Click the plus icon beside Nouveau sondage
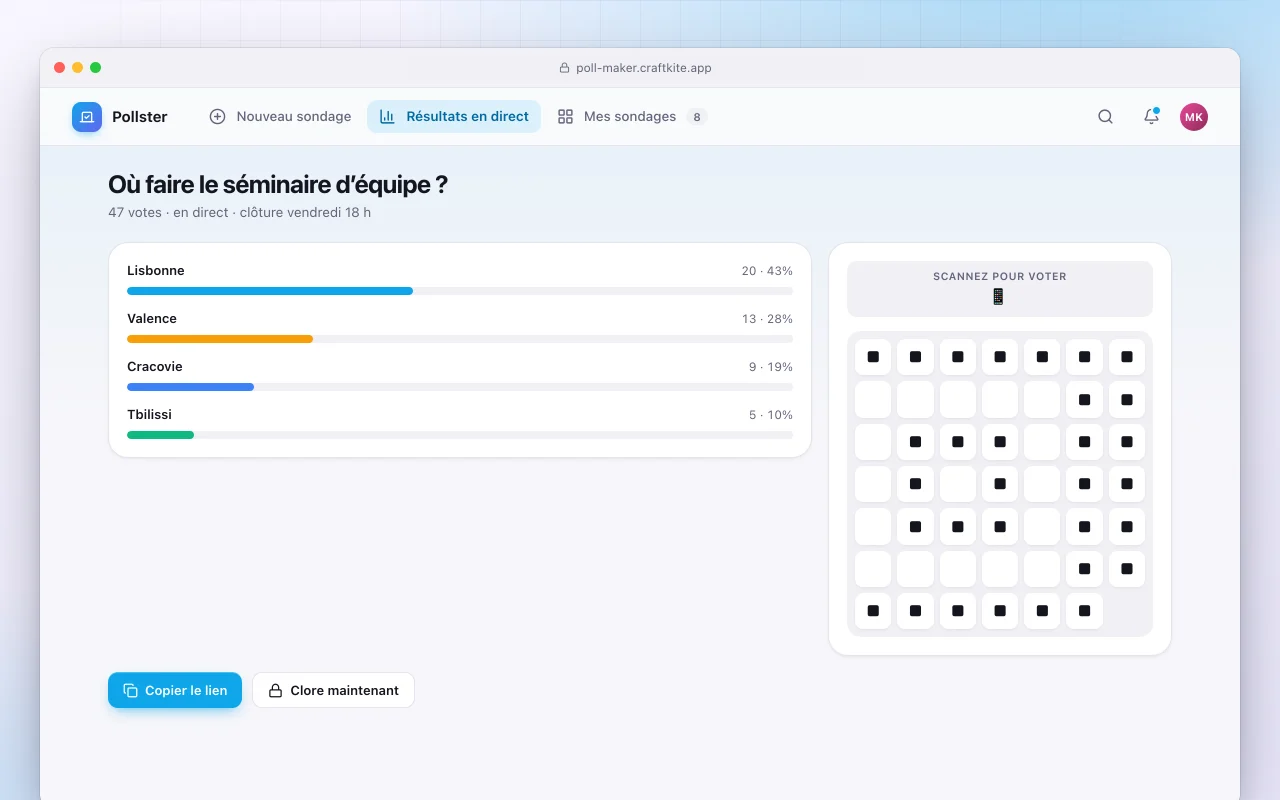The height and width of the screenshot is (800, 1280). [x=217, y=117]
